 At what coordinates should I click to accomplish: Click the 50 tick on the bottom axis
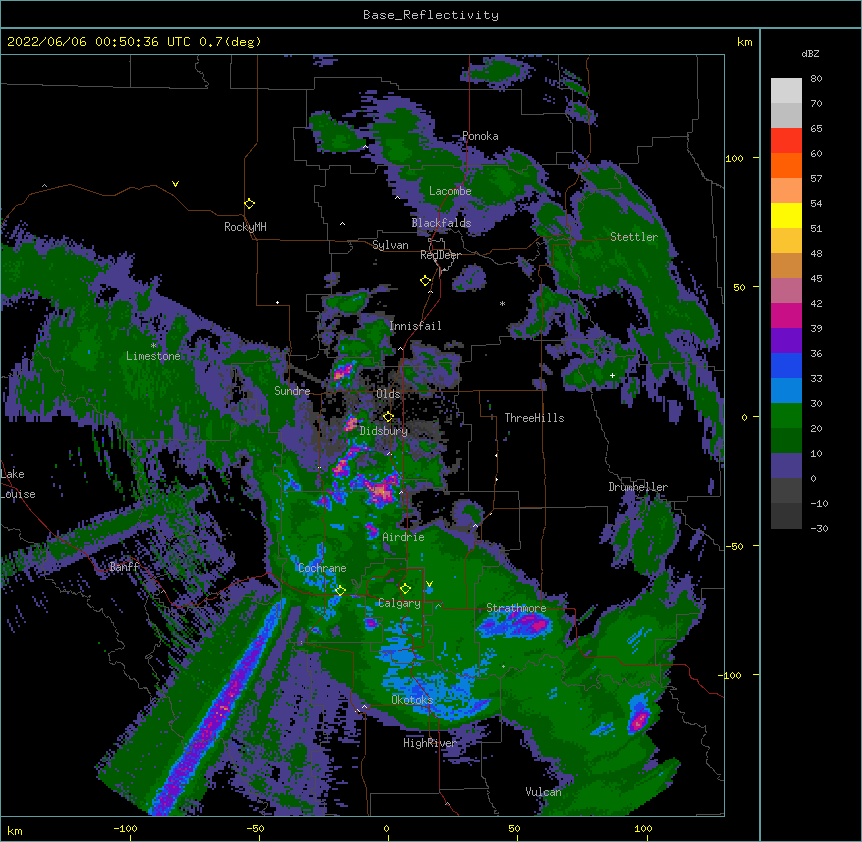514,828
